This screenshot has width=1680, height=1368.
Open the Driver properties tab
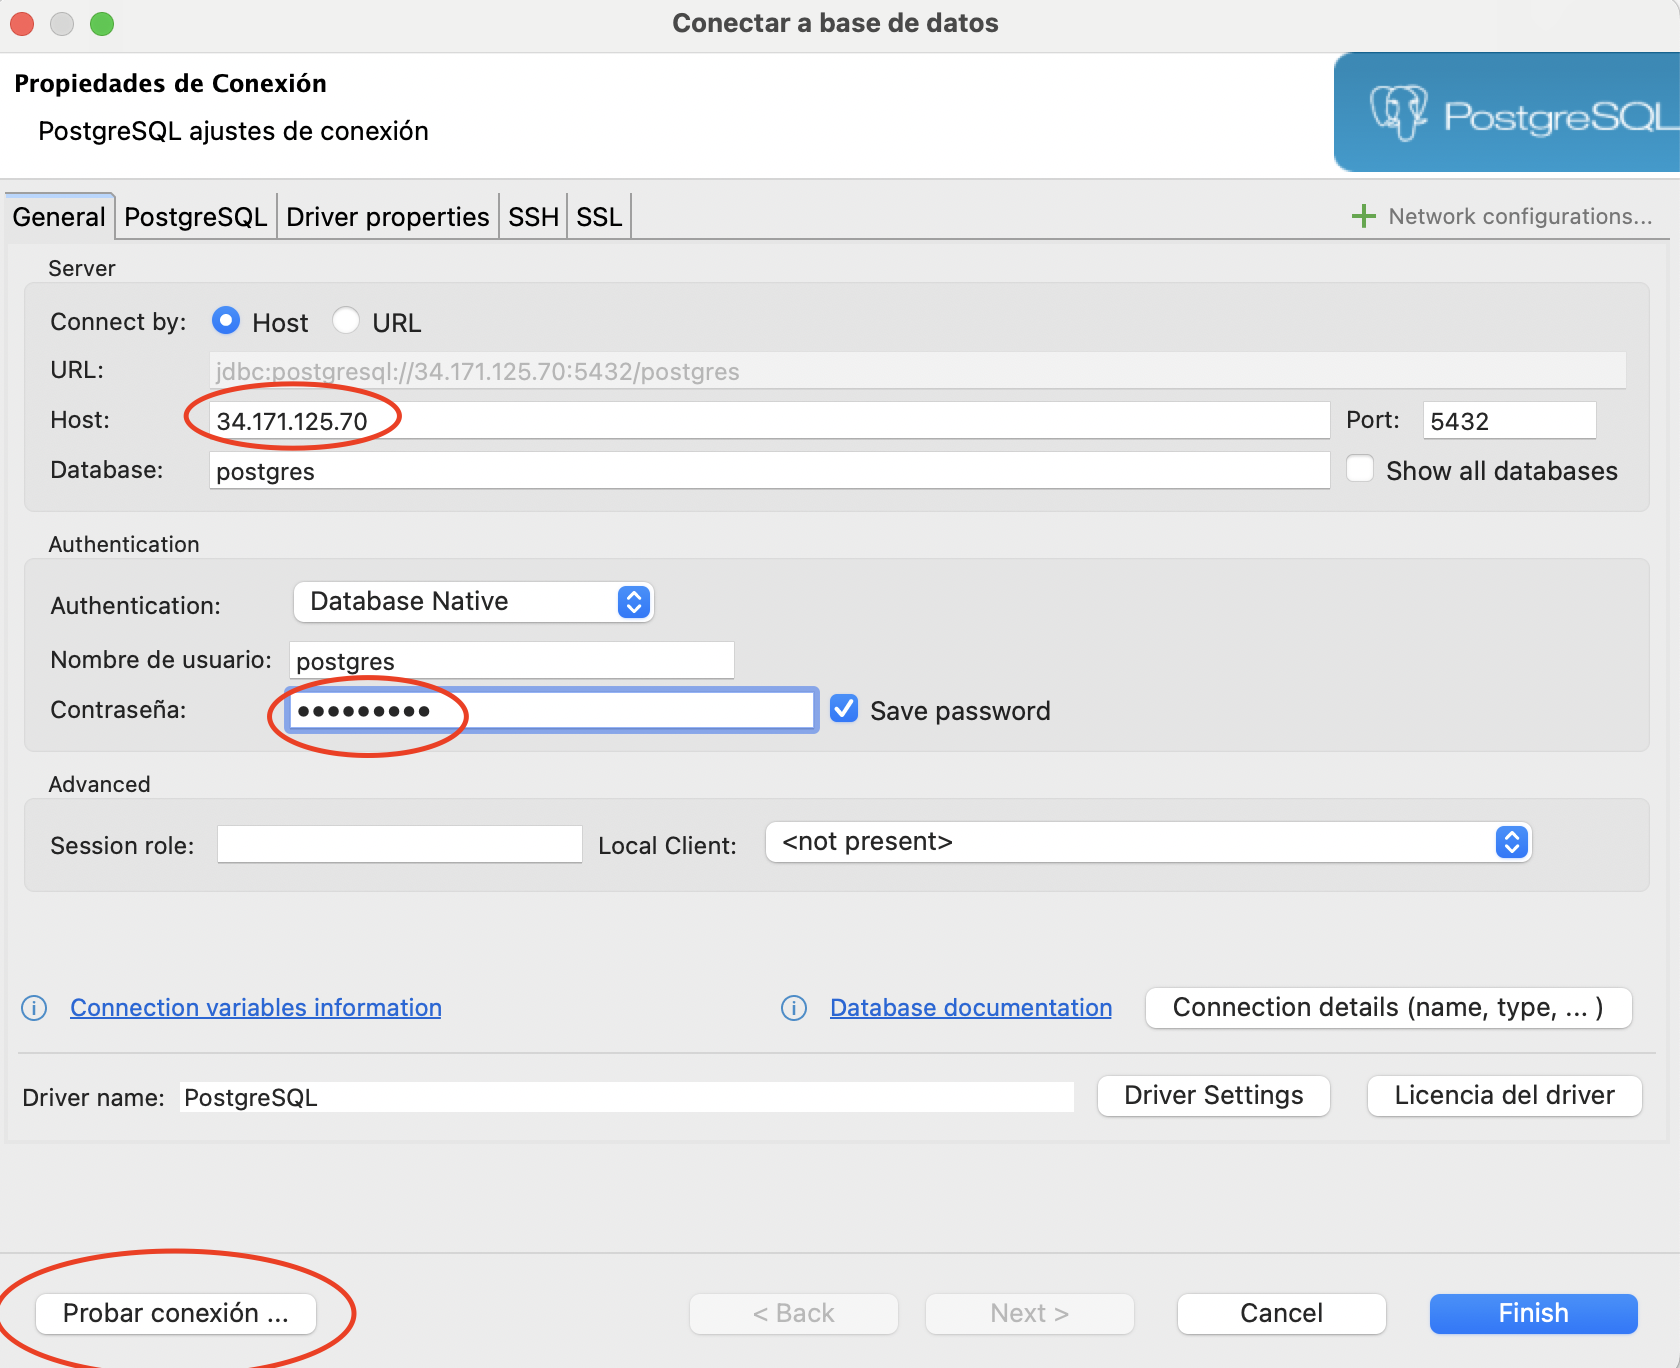point(387,217)
